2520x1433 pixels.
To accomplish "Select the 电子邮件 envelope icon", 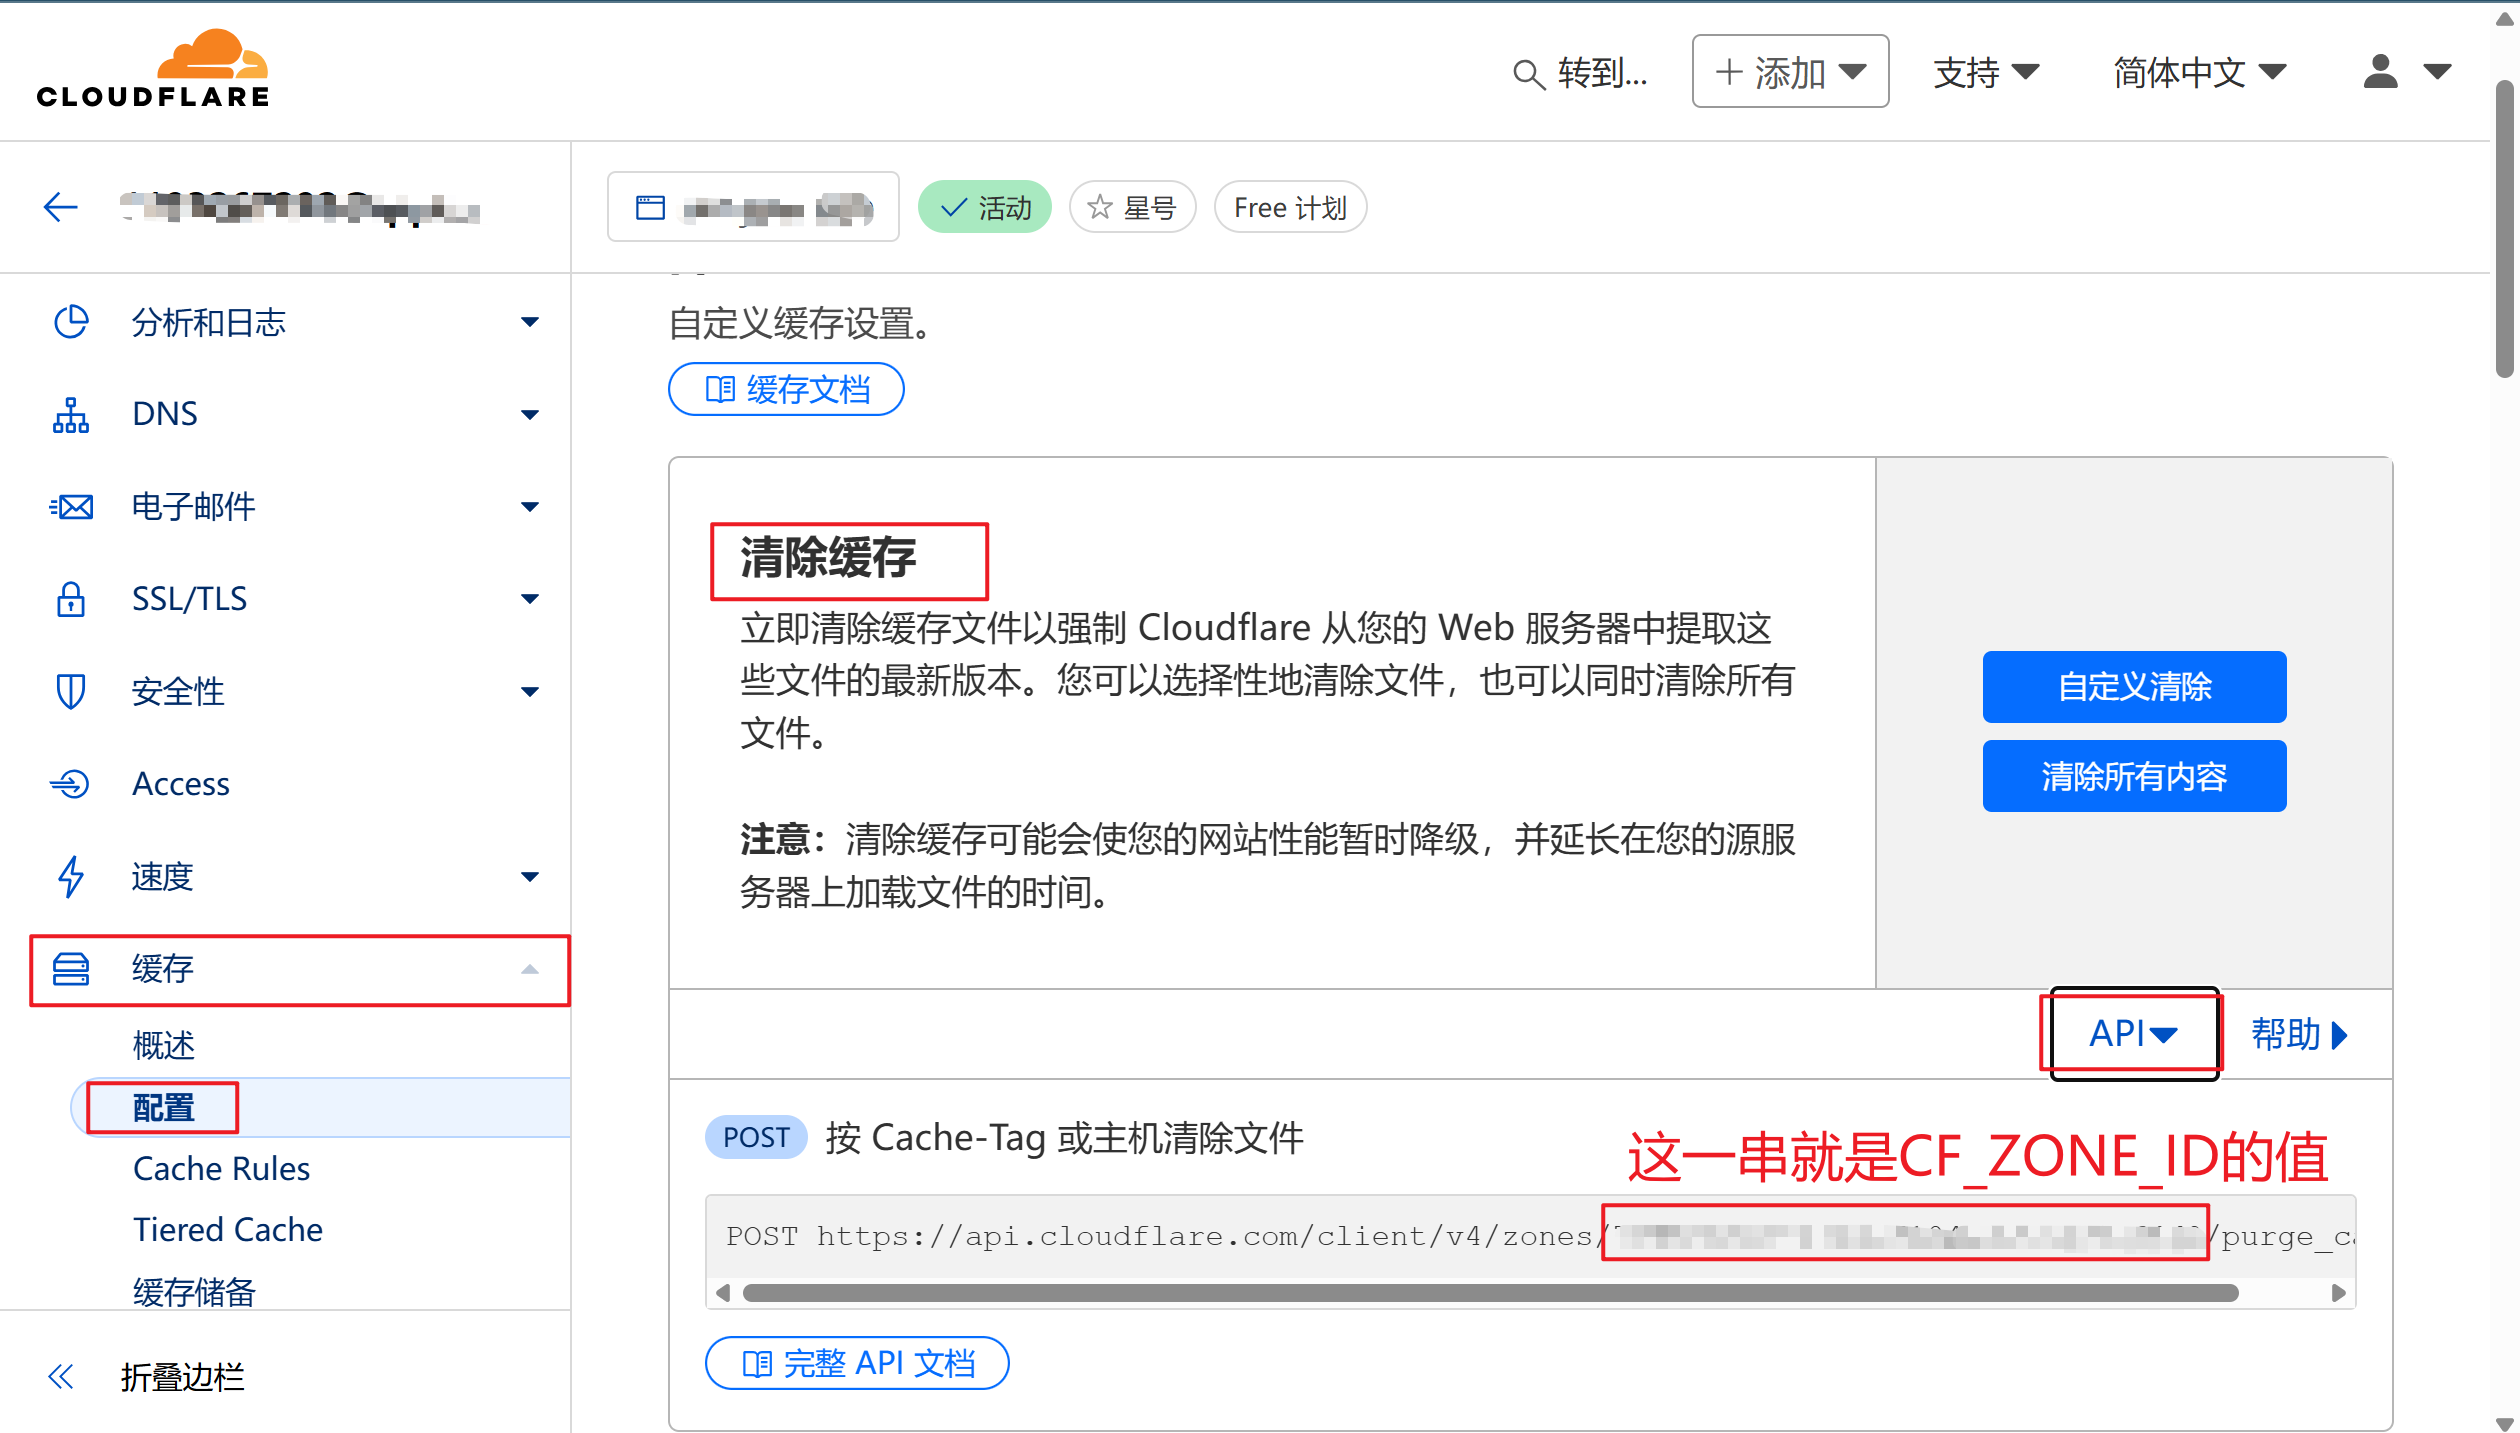I will point(71,506).
